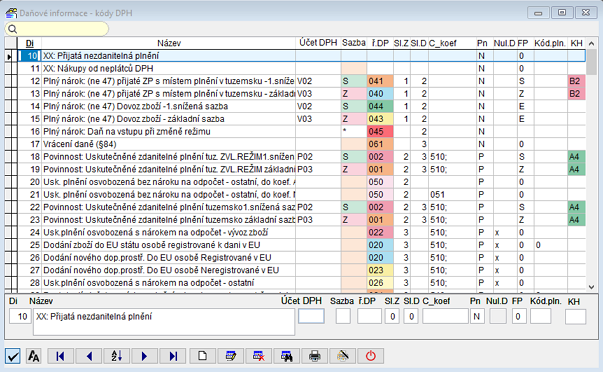Image resolution: width=603 pixels, height=372 pixels.
Task: Click the Účet DPH column header
Action: pos(318,43)
